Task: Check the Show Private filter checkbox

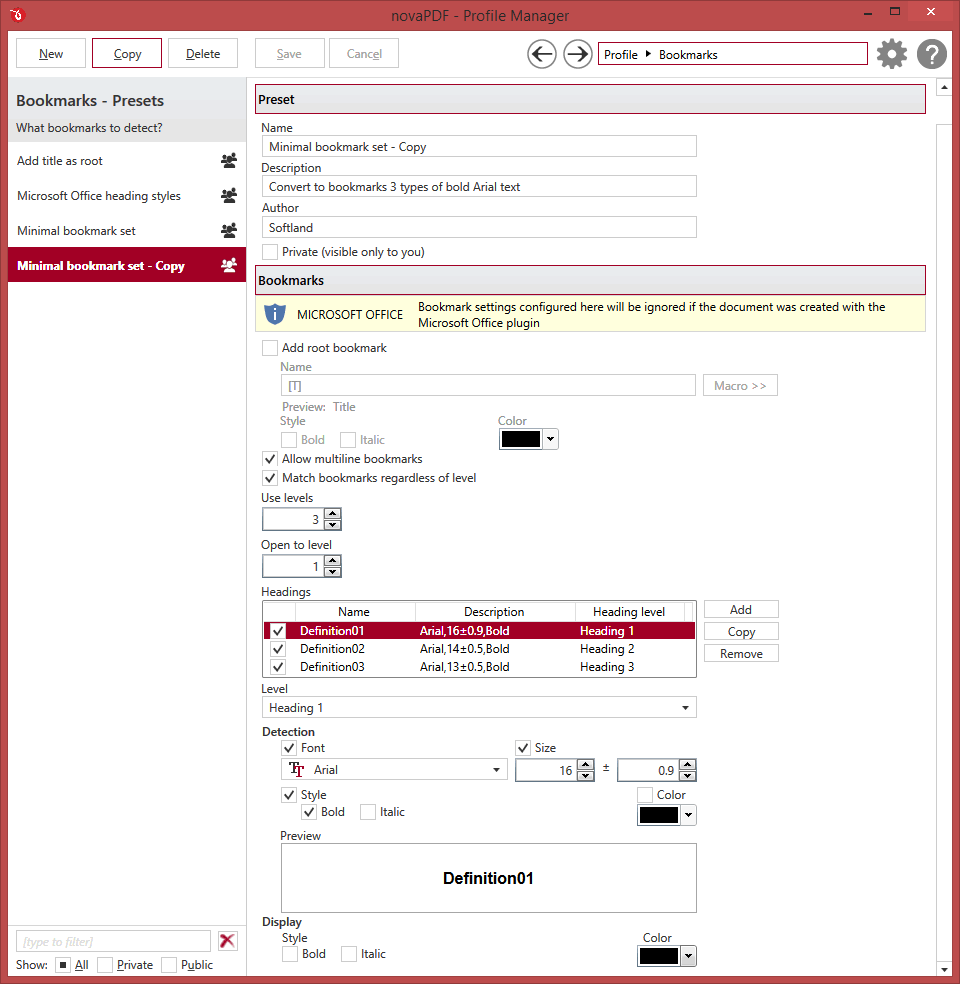Action: click(105, 965)
